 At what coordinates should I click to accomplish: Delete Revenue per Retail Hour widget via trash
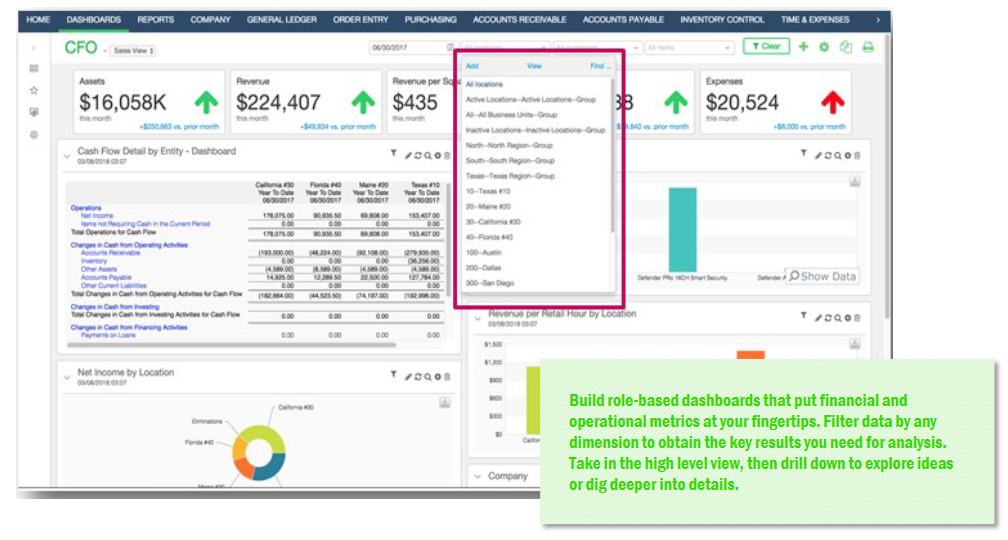tap(857, 318)
